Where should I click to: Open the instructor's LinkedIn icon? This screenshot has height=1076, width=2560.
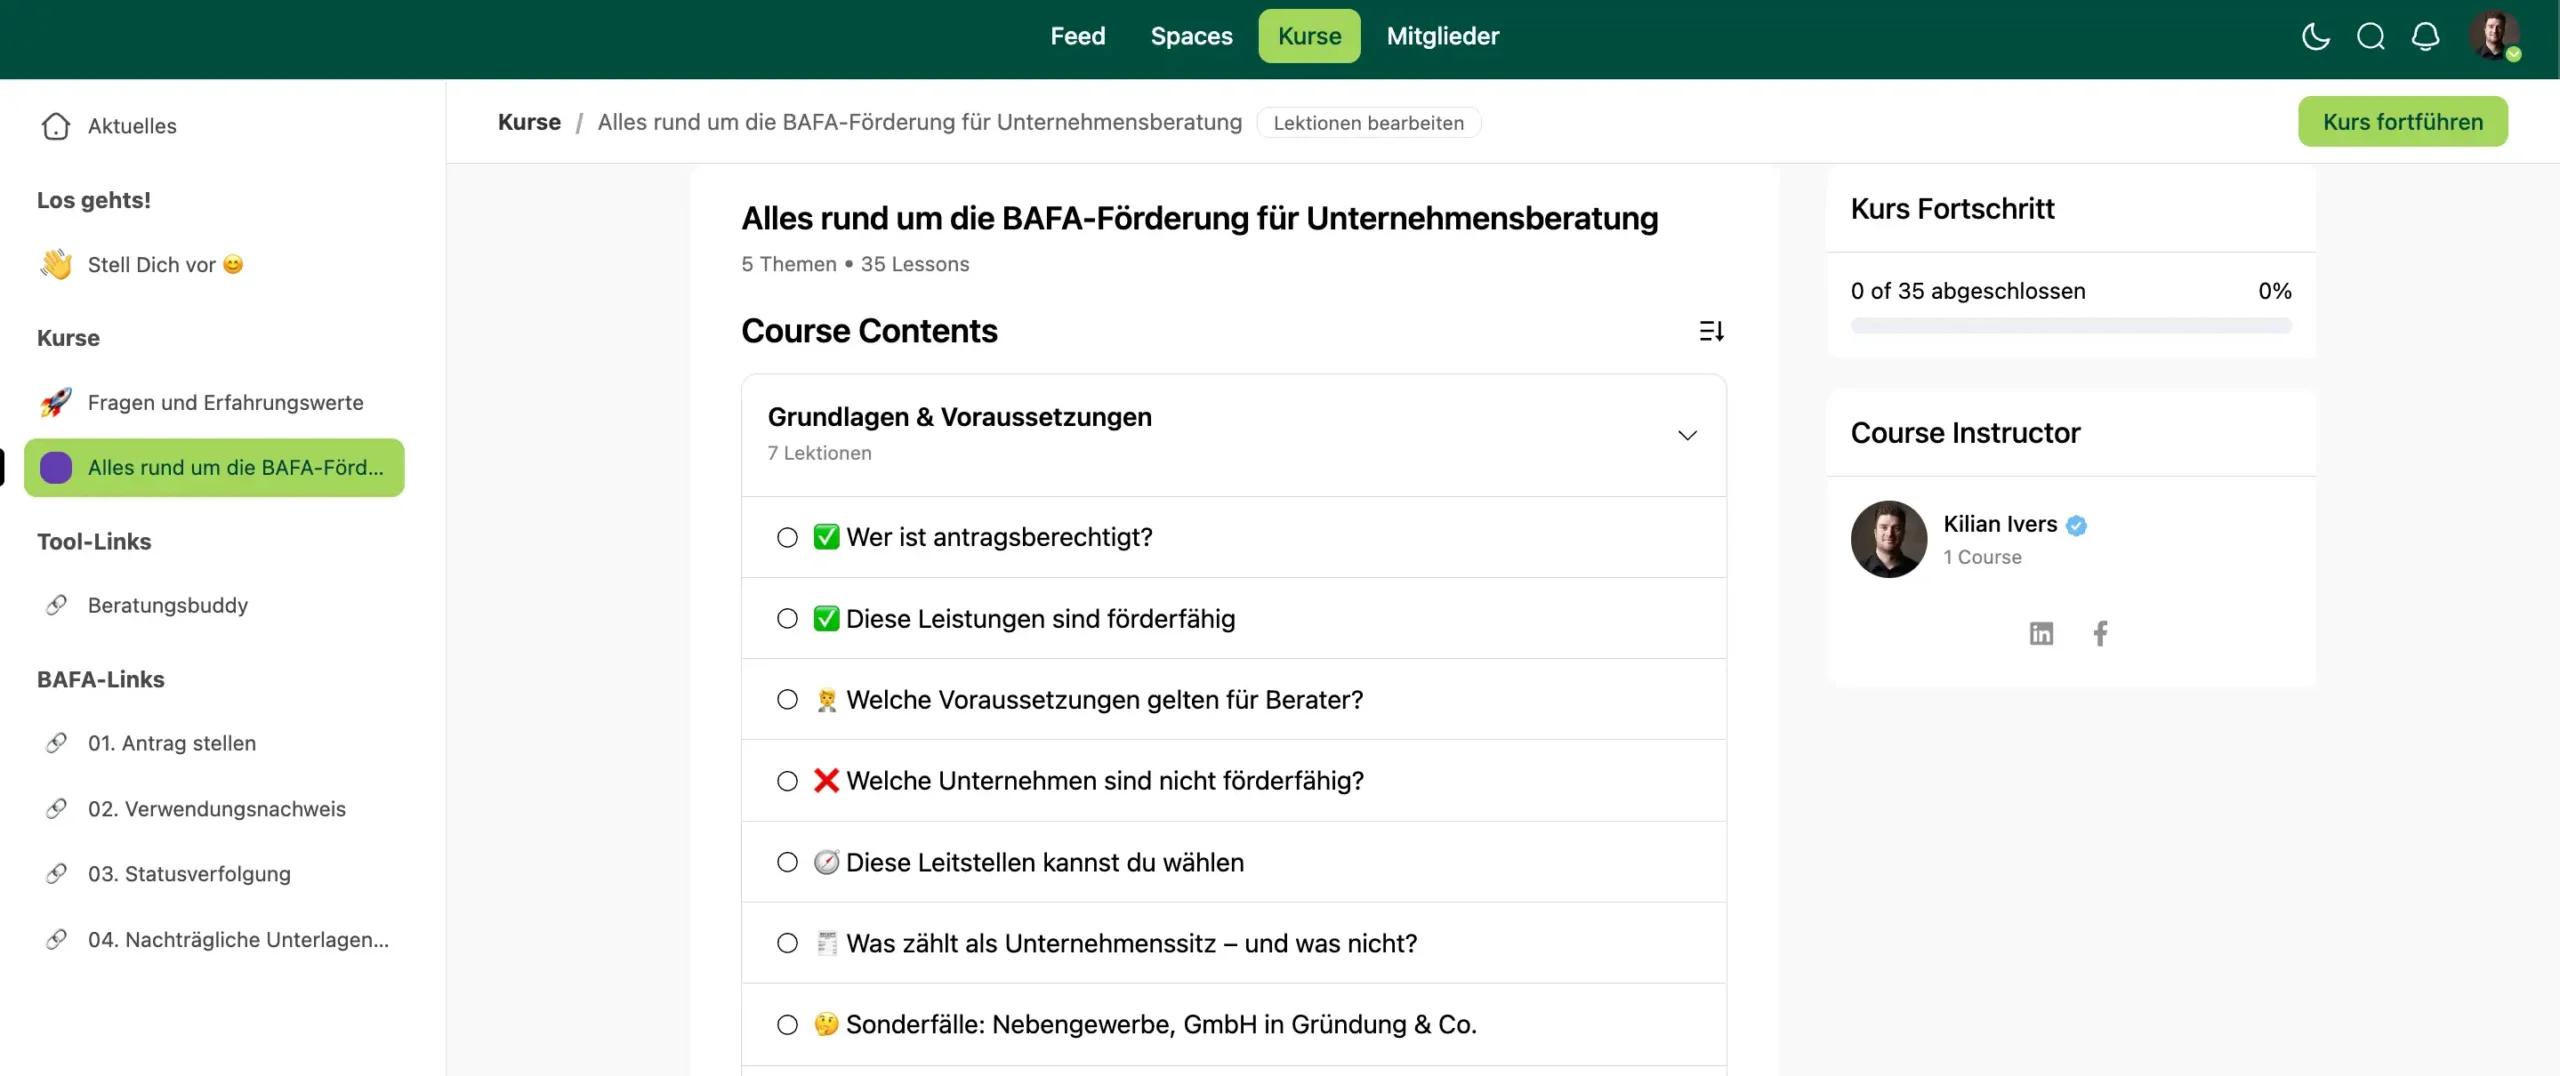[x=2041, y=634]
